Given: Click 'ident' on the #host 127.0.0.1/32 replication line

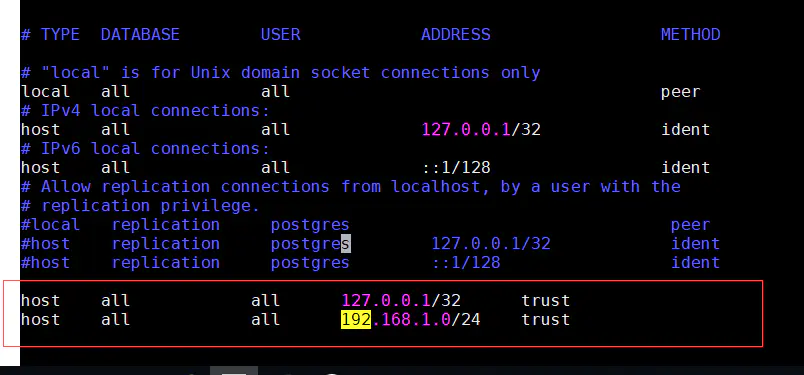Looking at the screenshot, I should [x=695, y=243].
